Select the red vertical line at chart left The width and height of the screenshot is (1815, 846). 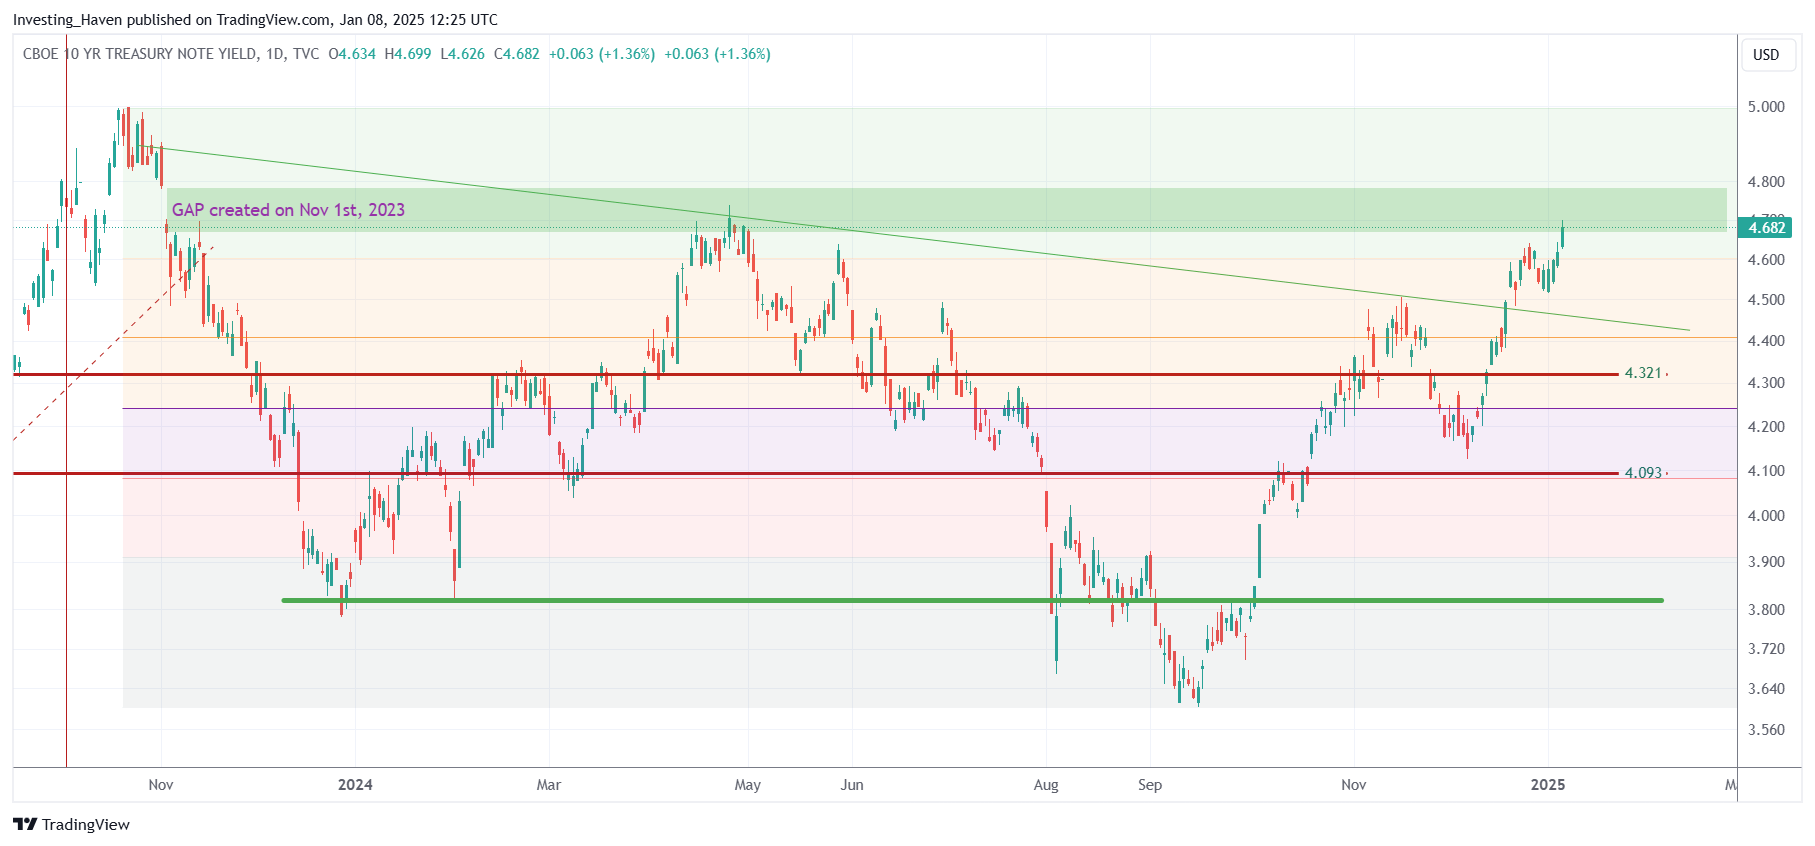(66, 400)
